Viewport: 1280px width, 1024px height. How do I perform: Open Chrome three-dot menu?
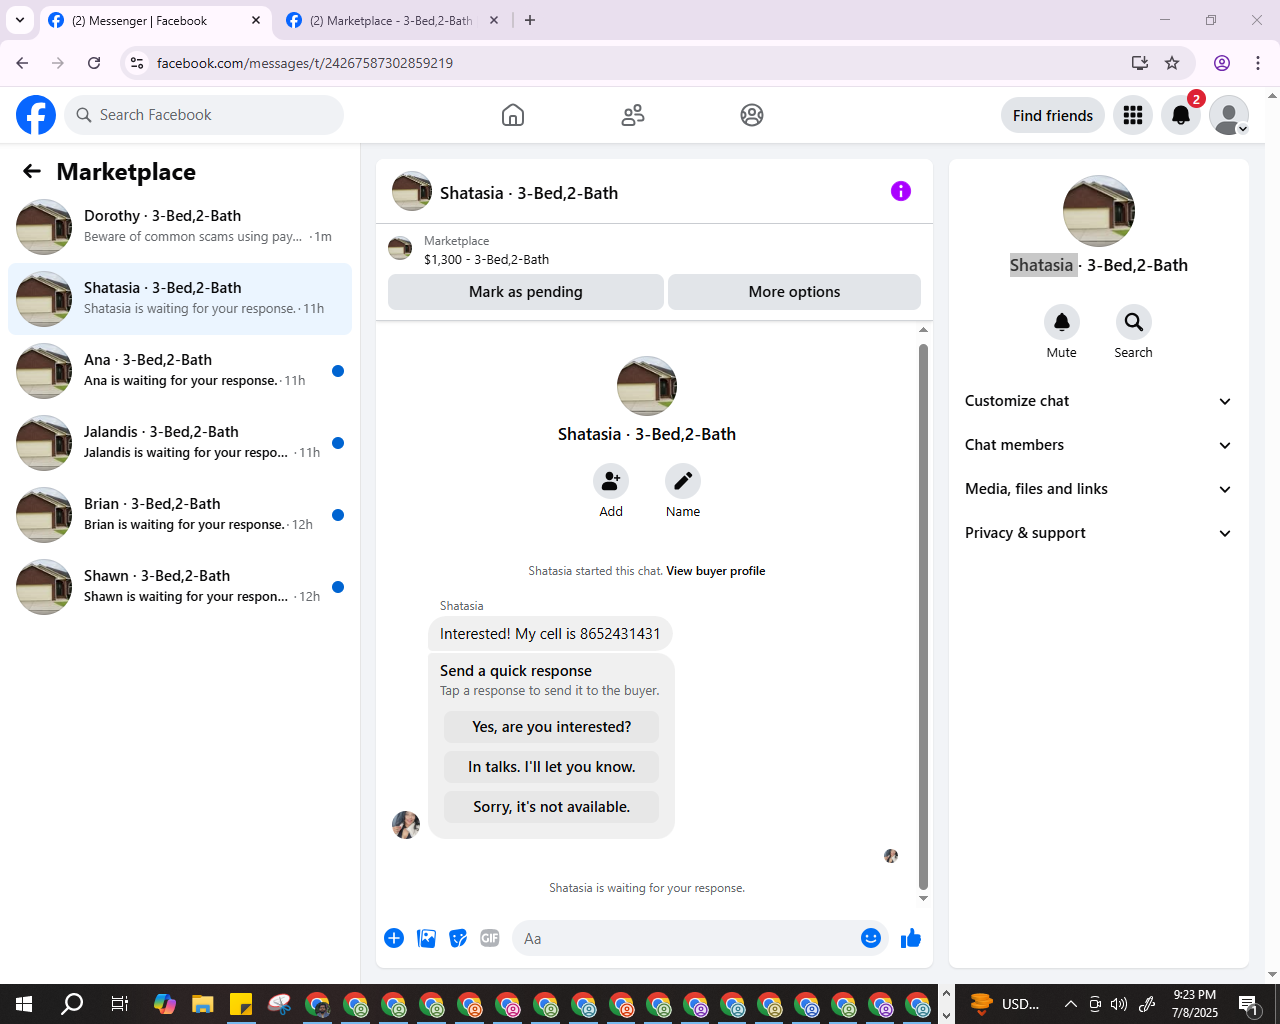click(1258, 63)
